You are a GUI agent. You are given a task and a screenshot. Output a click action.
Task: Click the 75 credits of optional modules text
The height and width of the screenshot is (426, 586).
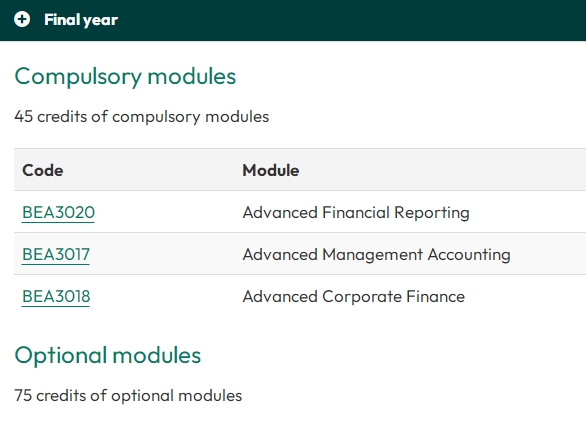tap(128, 395)
